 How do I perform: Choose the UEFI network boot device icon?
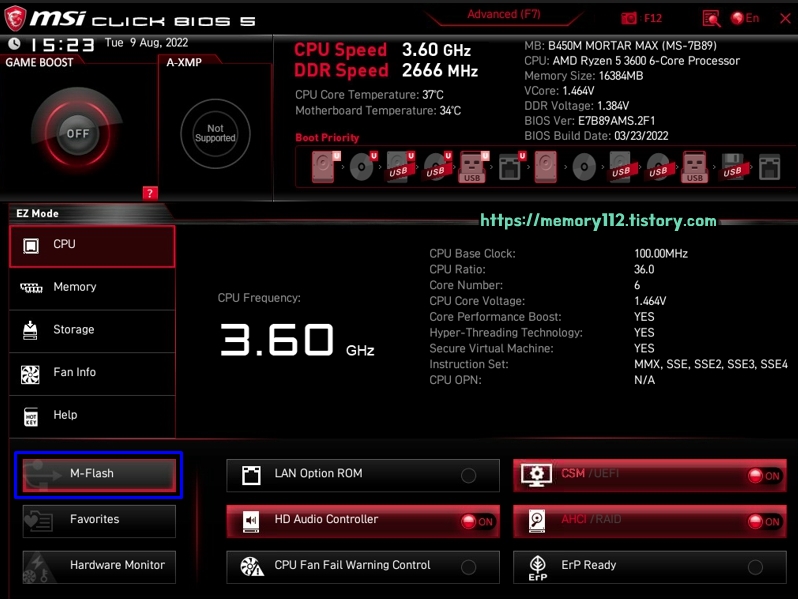point(511,166)
